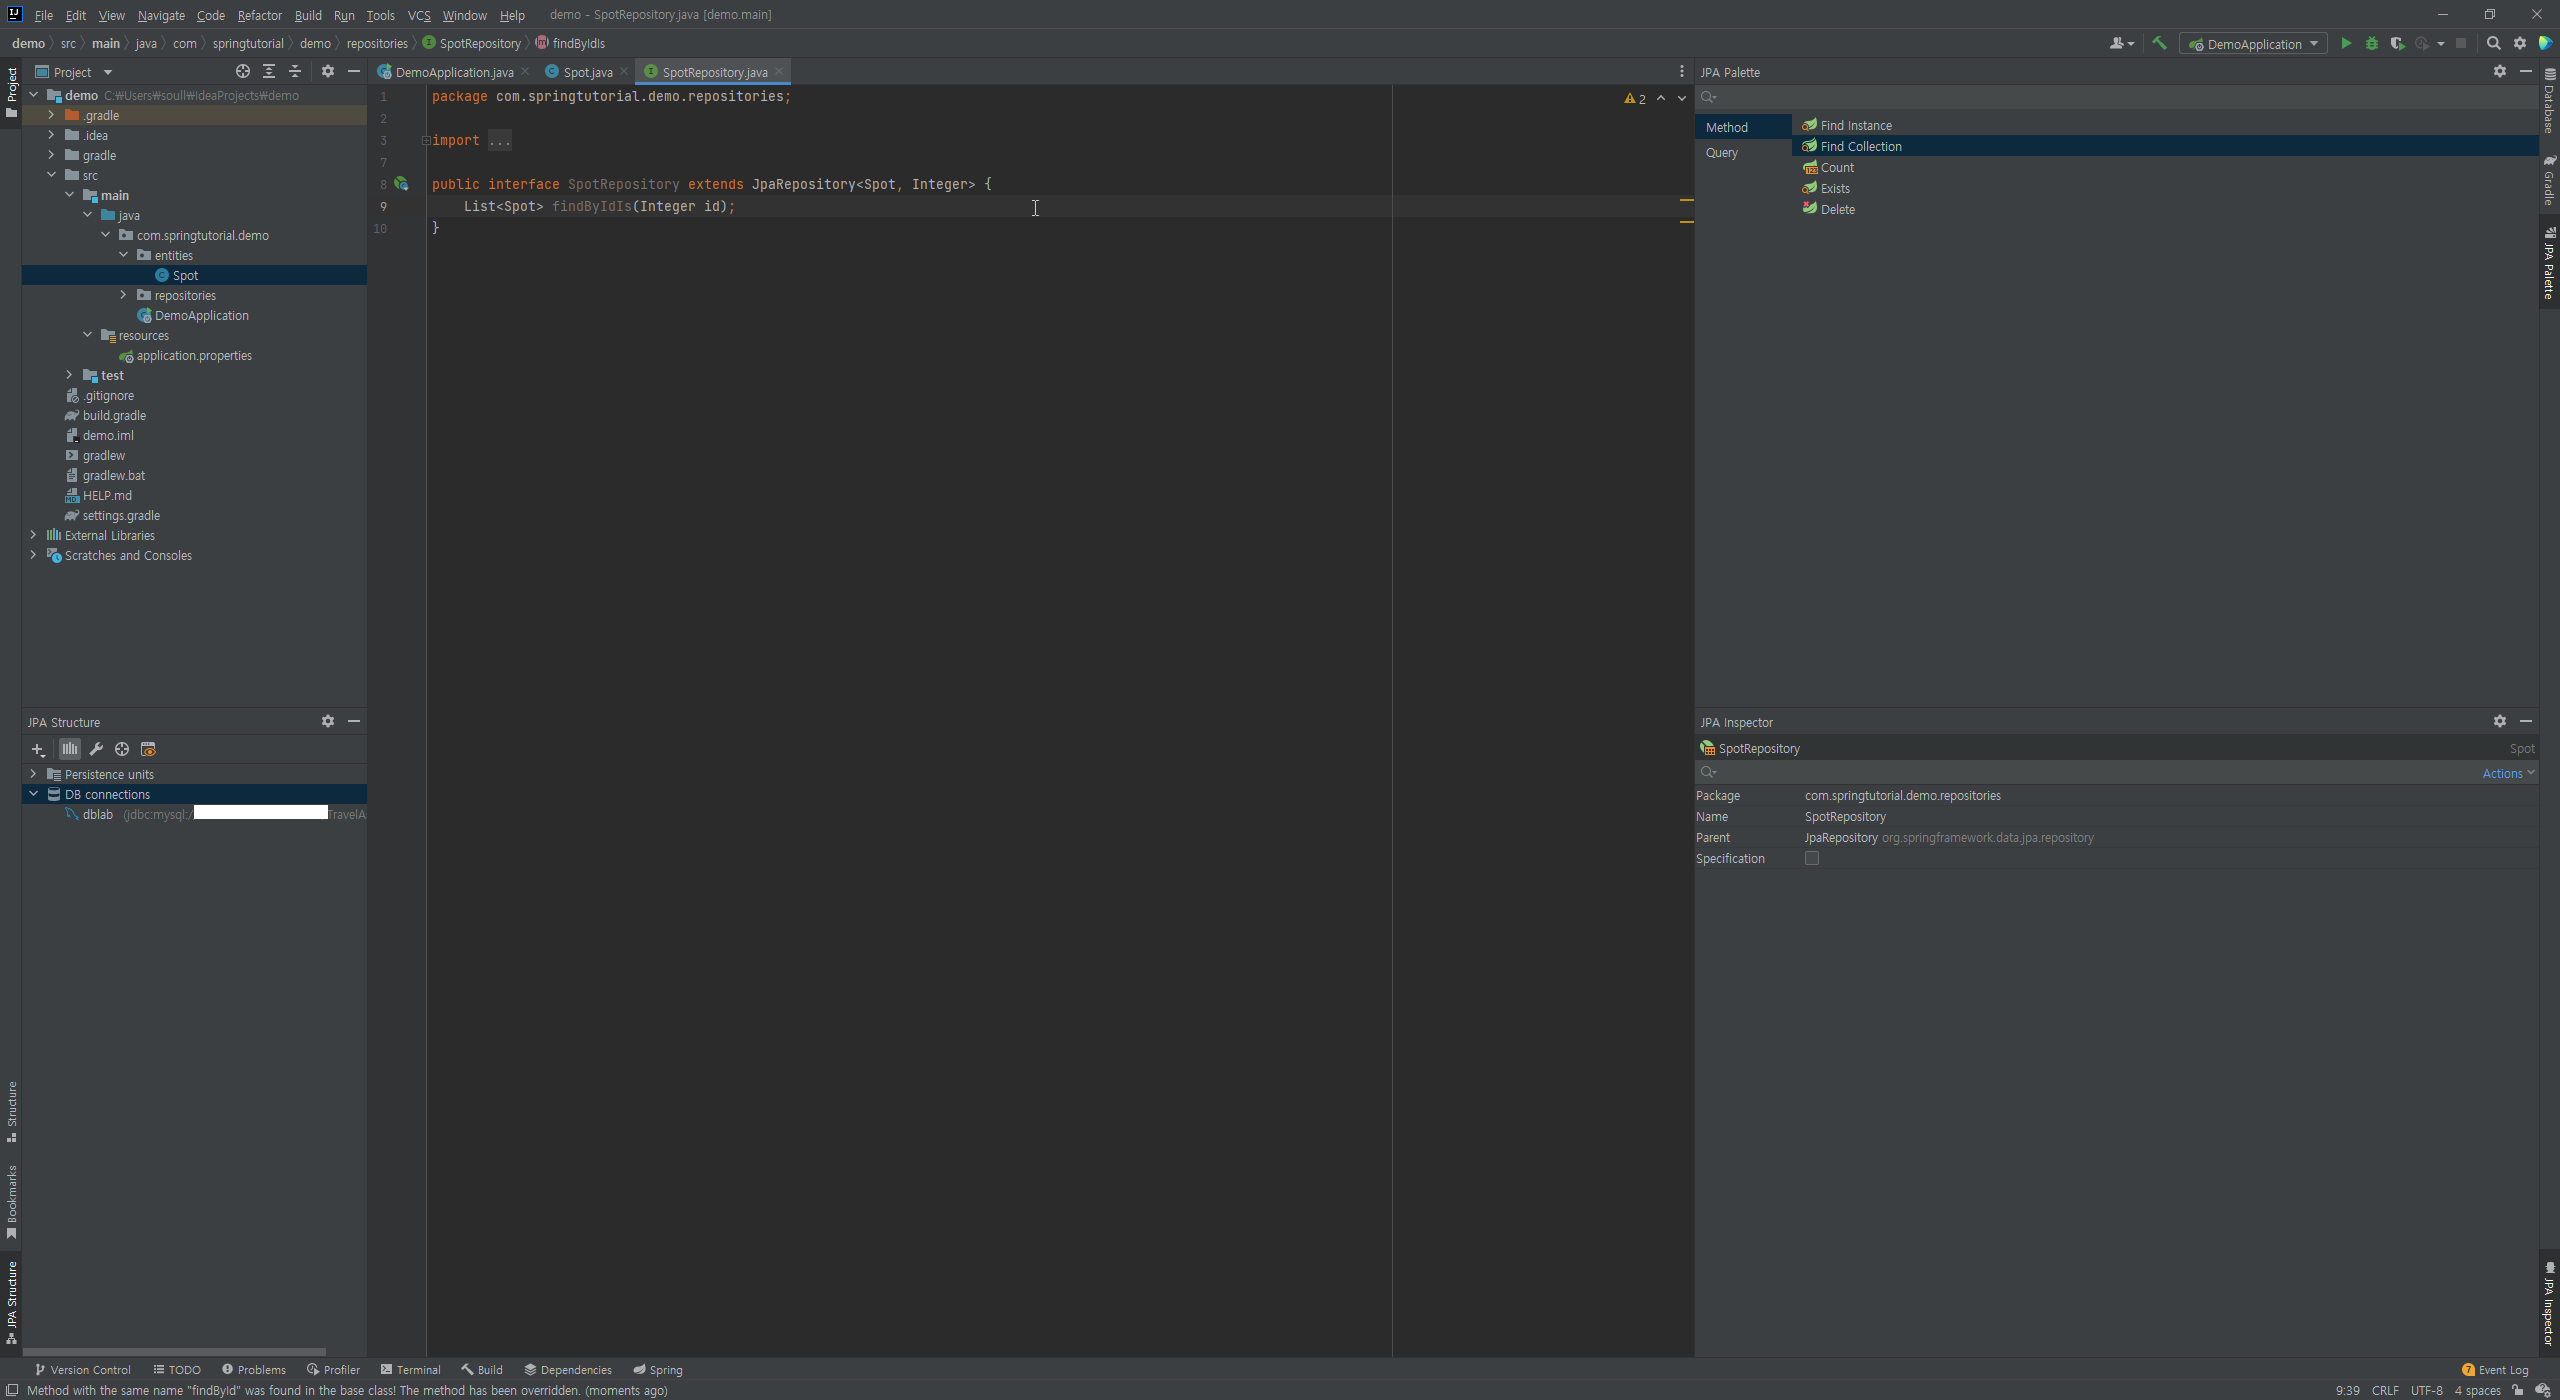Build project with the hammer icon

[x=2159, y=43]
